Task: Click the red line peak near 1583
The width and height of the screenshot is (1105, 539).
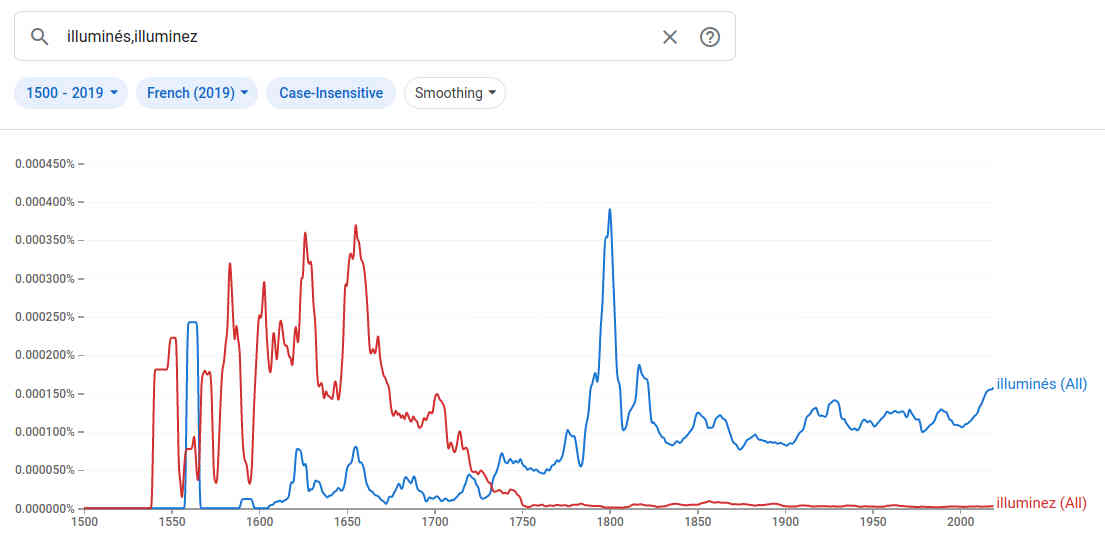Action: 230,265
